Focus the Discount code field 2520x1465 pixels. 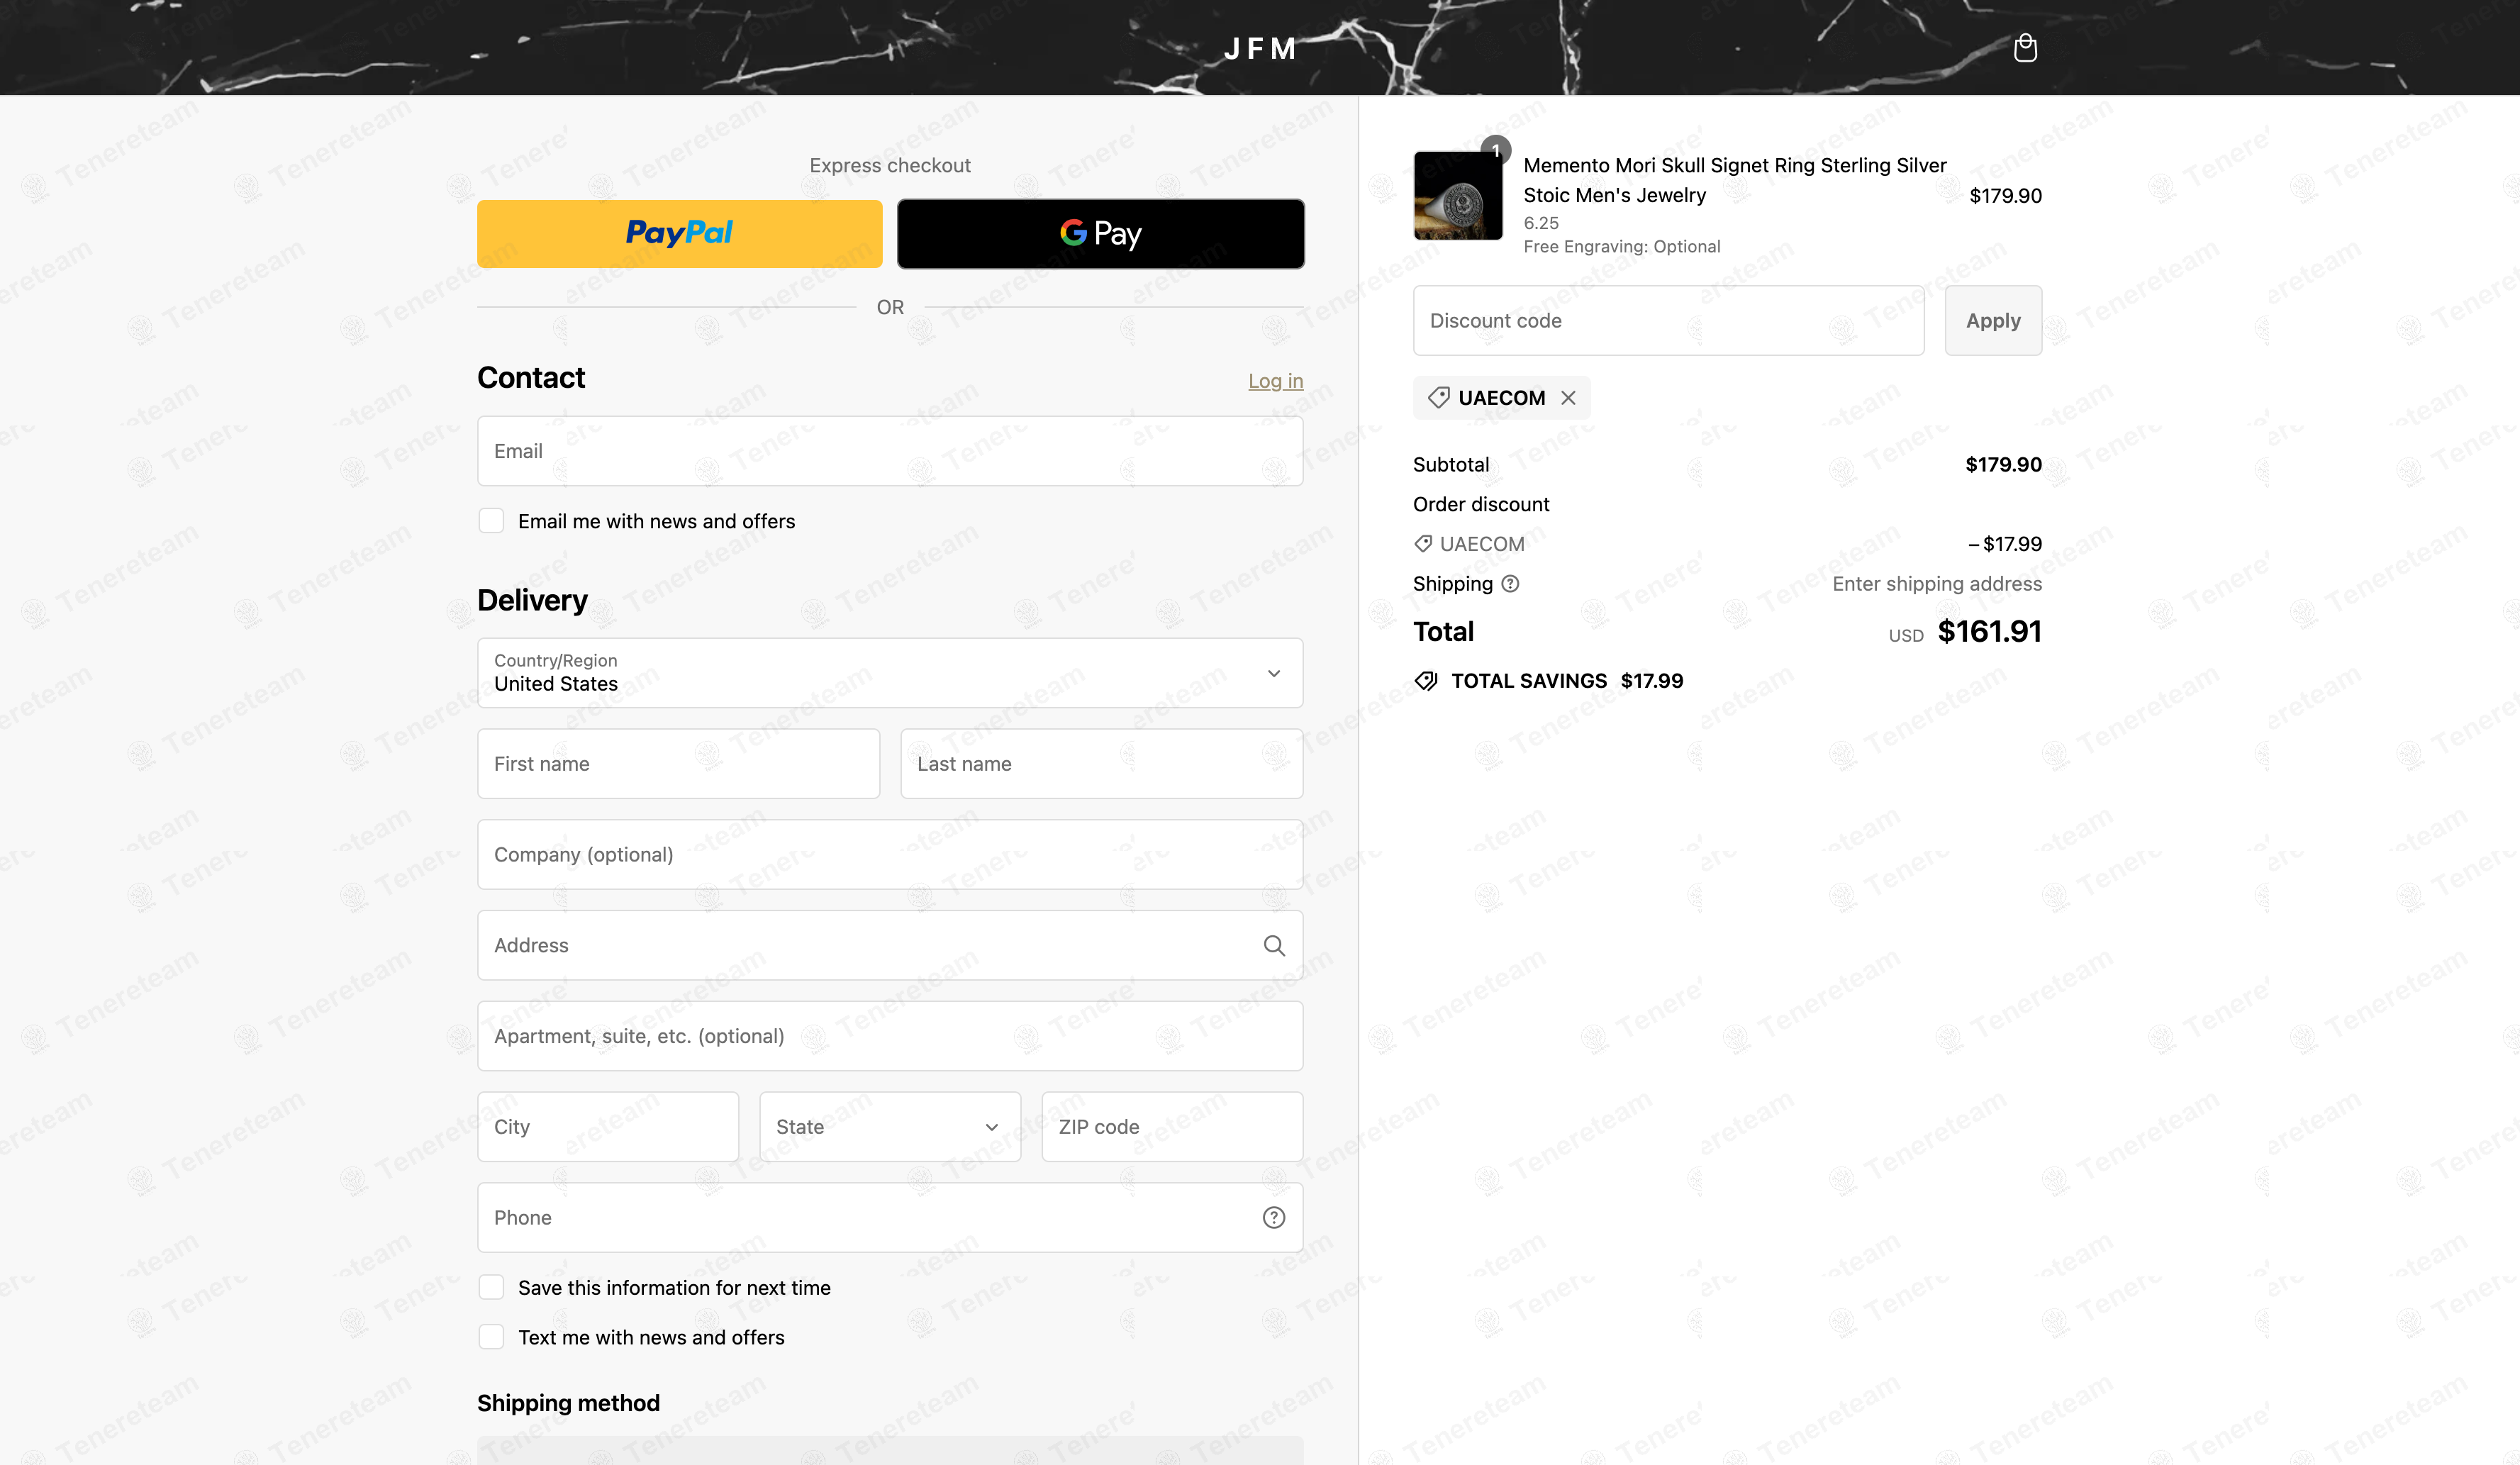tap(1668, 320)
